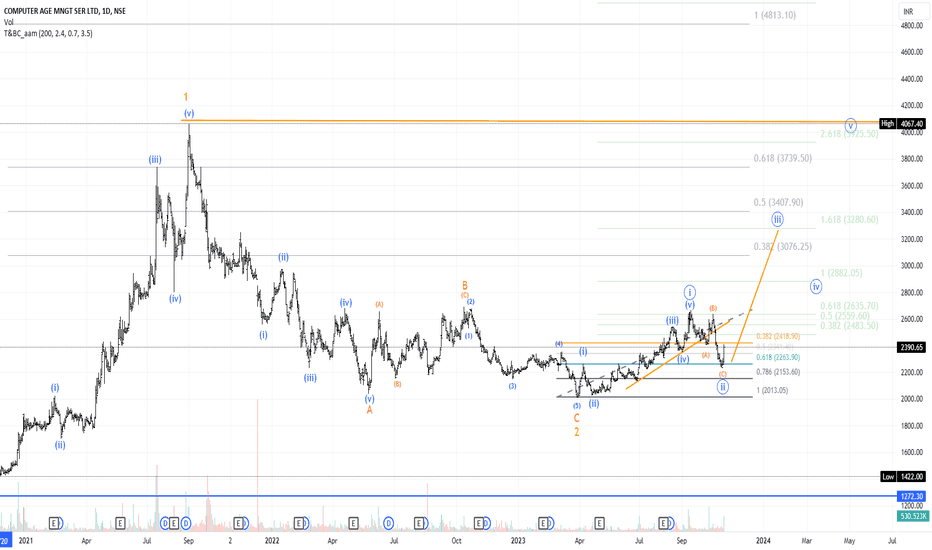
Task: Click the dividend D marker above the Sep 2021 label
Action: (x=185, y=523)
